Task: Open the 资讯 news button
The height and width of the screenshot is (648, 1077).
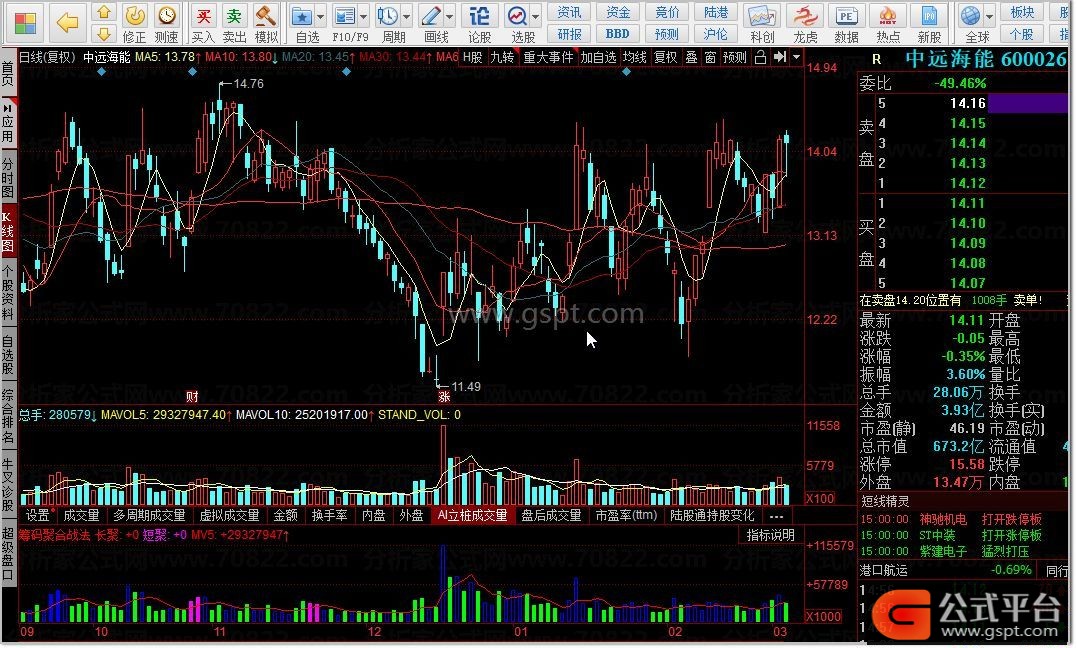Action: click(x=569, y=12)
